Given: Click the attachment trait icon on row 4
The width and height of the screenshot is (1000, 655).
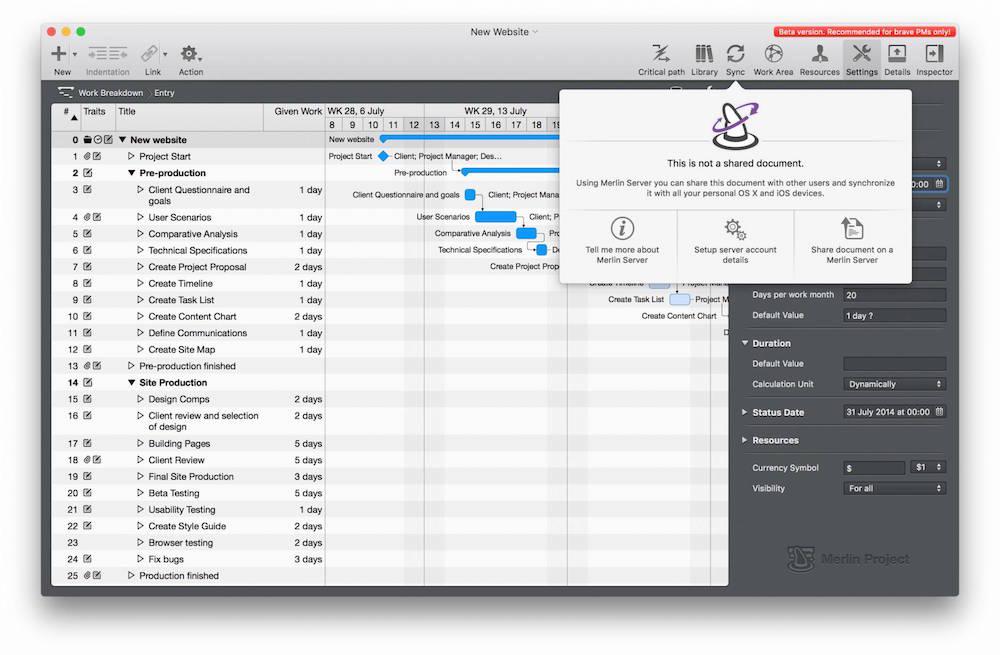Looking at the screenshot, I should point(87,217).
